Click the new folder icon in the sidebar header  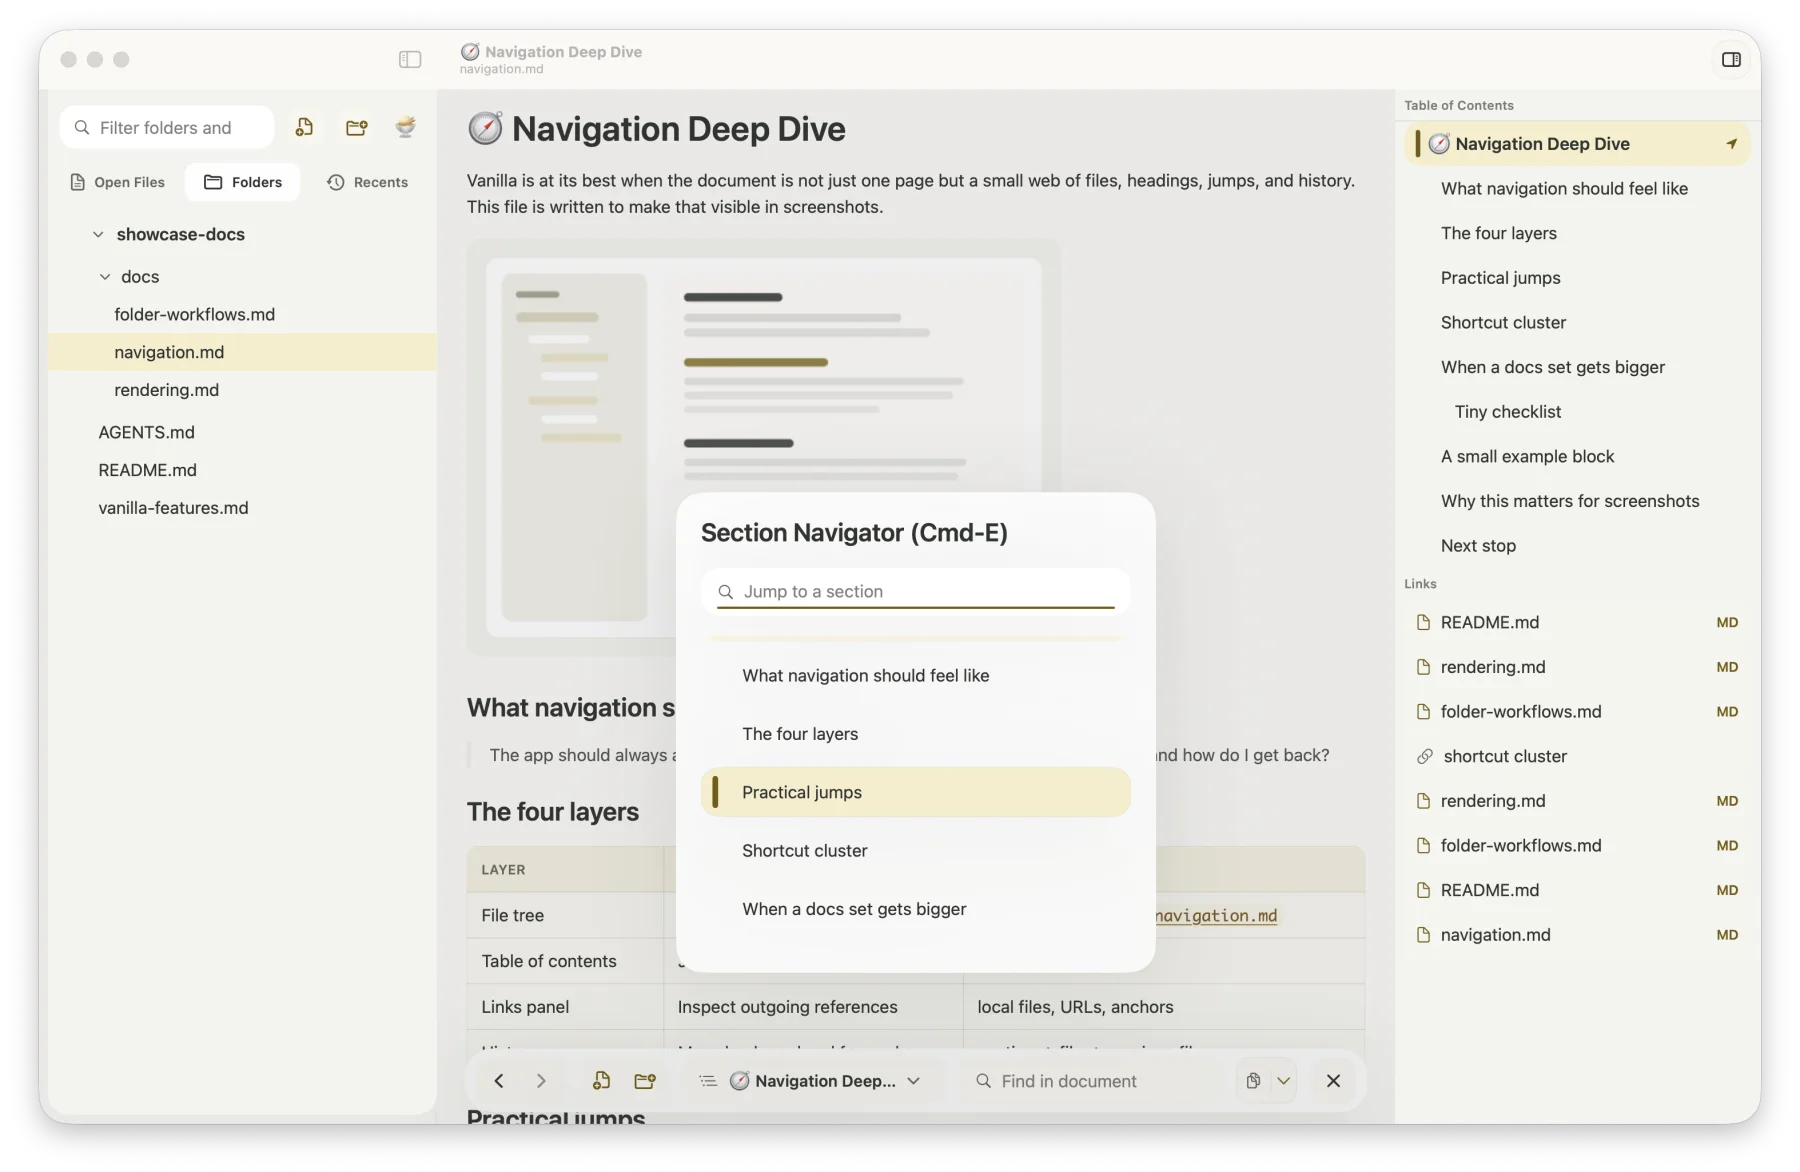(x=356, y=127)
